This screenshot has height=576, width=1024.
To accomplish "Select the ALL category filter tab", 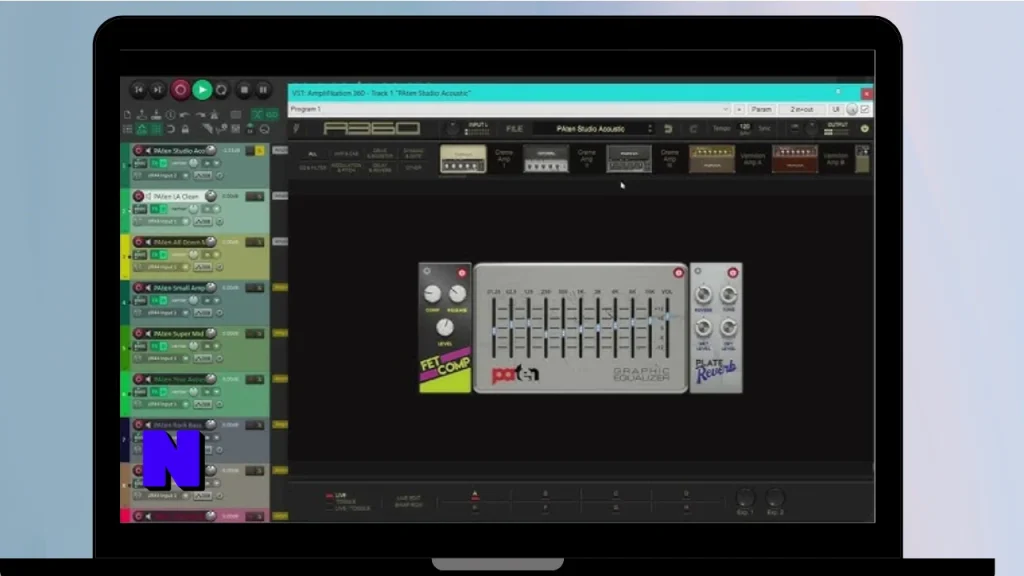I will click(313, 154).
